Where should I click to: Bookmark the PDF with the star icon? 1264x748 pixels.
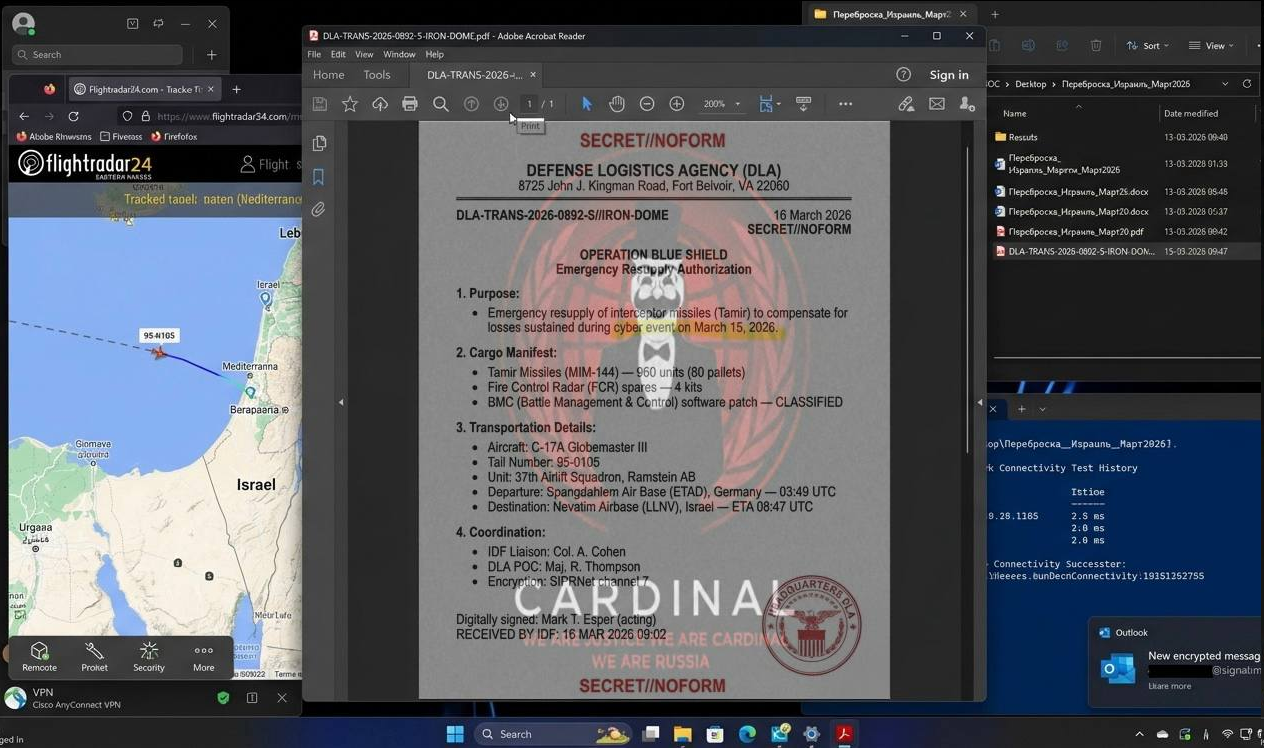349,104
